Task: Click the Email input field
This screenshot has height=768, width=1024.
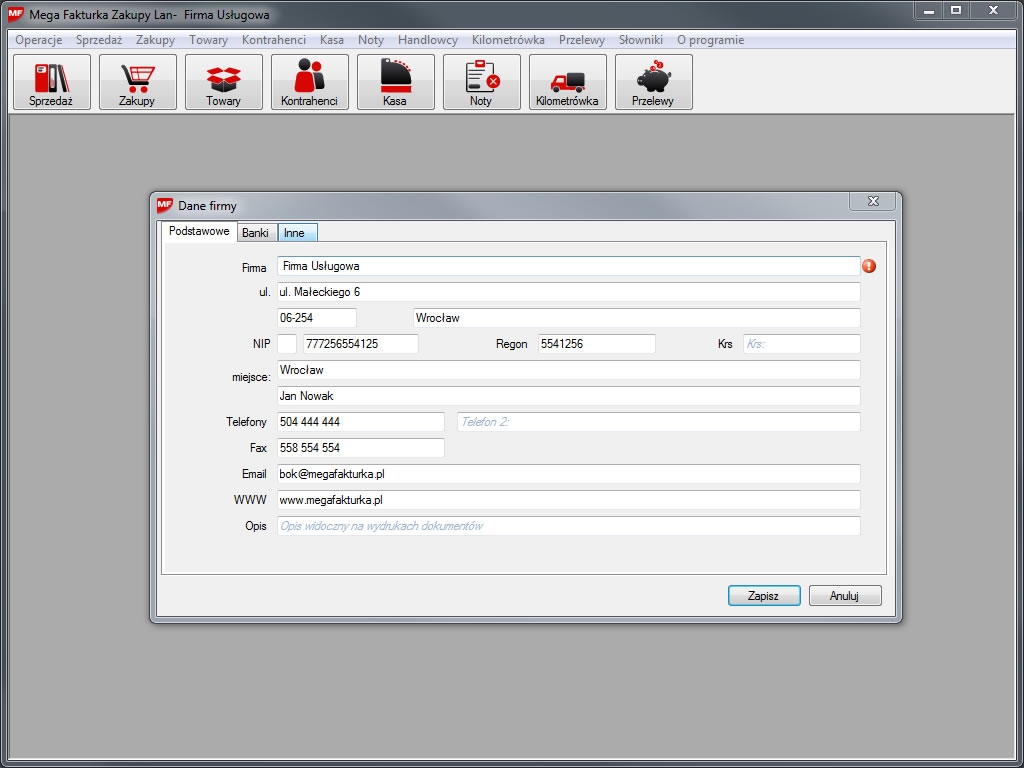Action: coord(568,474)
